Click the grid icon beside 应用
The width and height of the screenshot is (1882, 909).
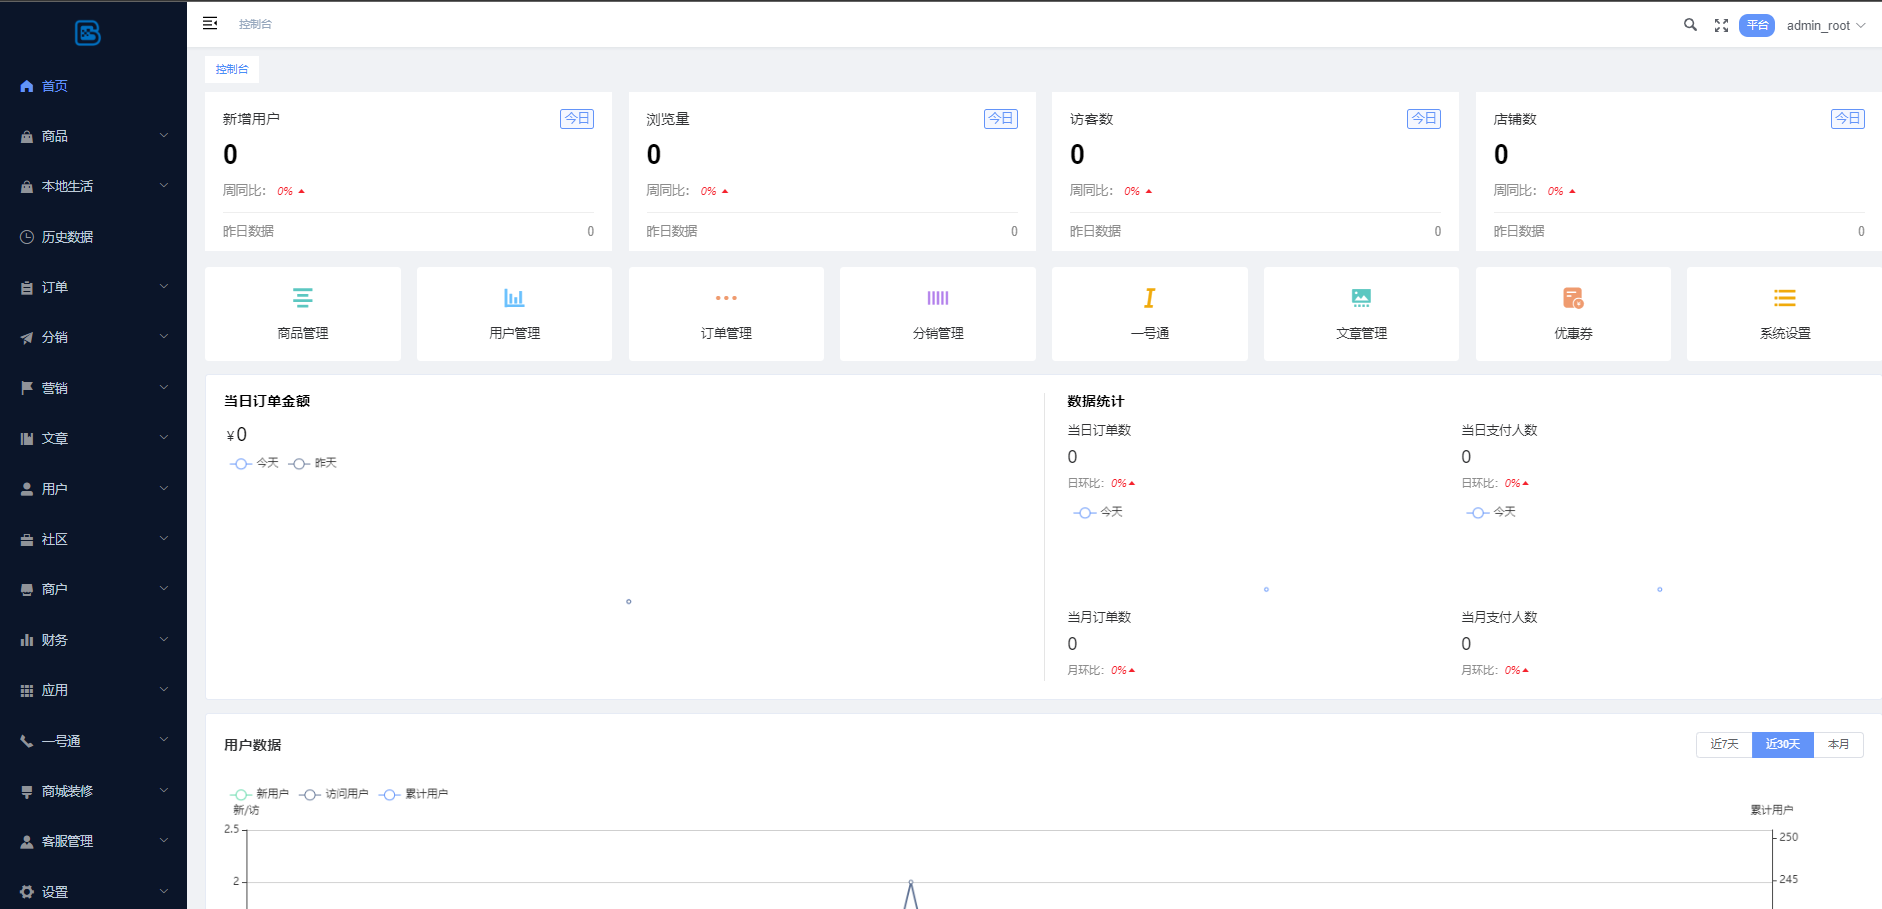pyautogui.click(x=27, y=691)
